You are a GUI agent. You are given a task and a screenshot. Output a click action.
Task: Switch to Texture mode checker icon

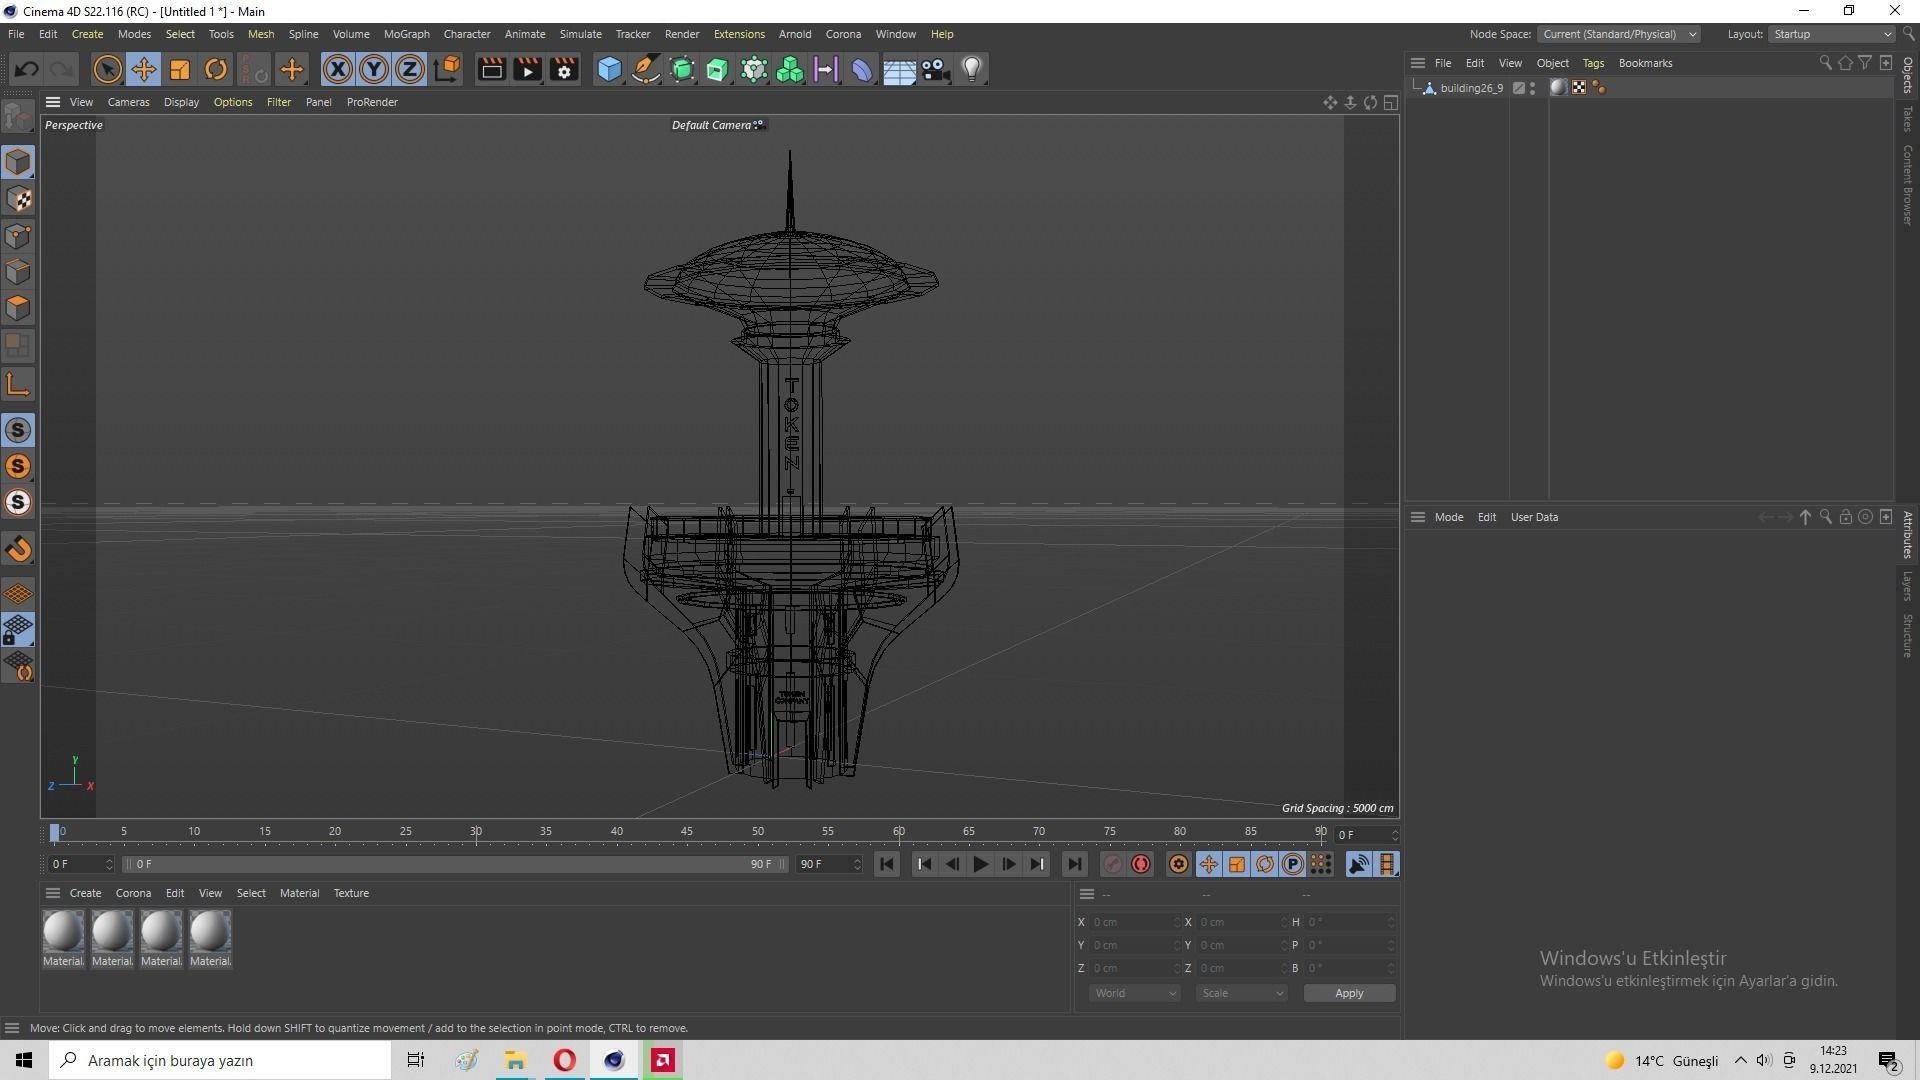click(18, 199)
